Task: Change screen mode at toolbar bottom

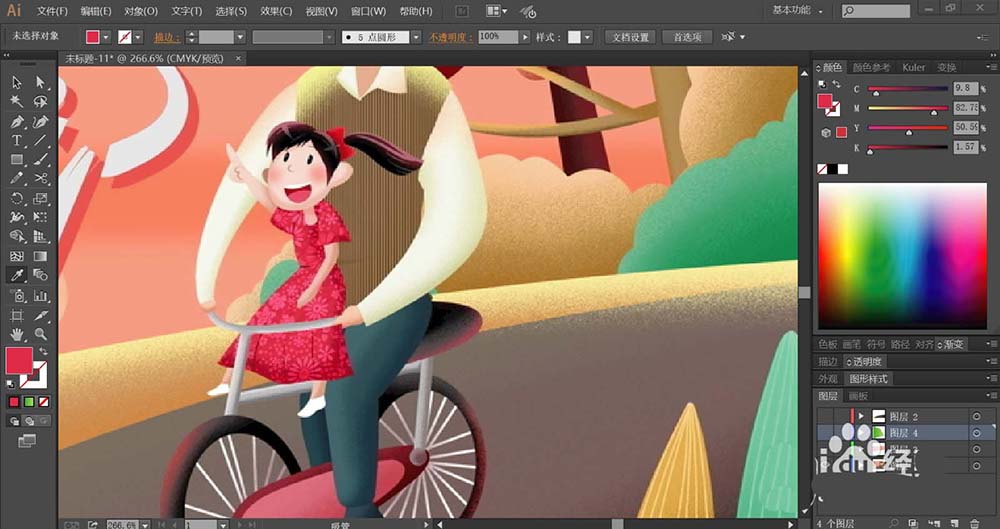Action: (27, 441)
